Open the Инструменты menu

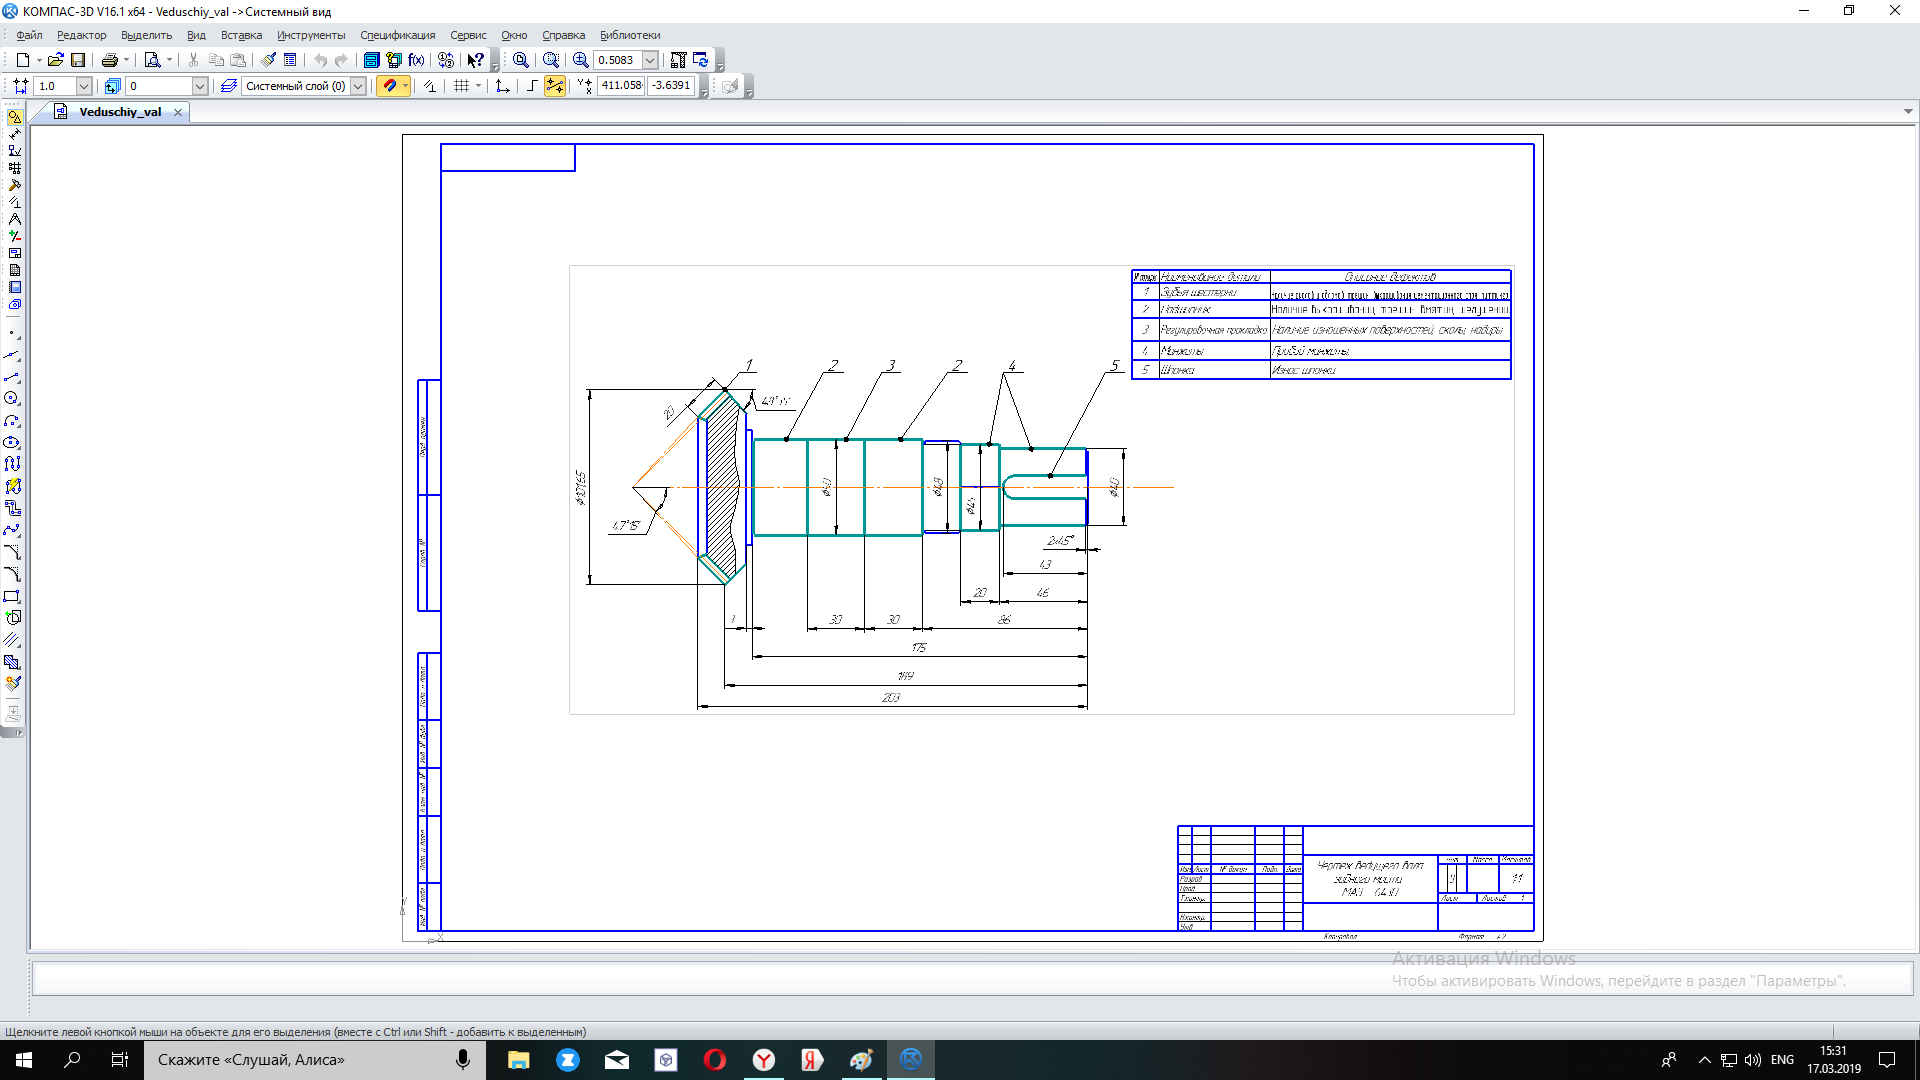point(311,35)
